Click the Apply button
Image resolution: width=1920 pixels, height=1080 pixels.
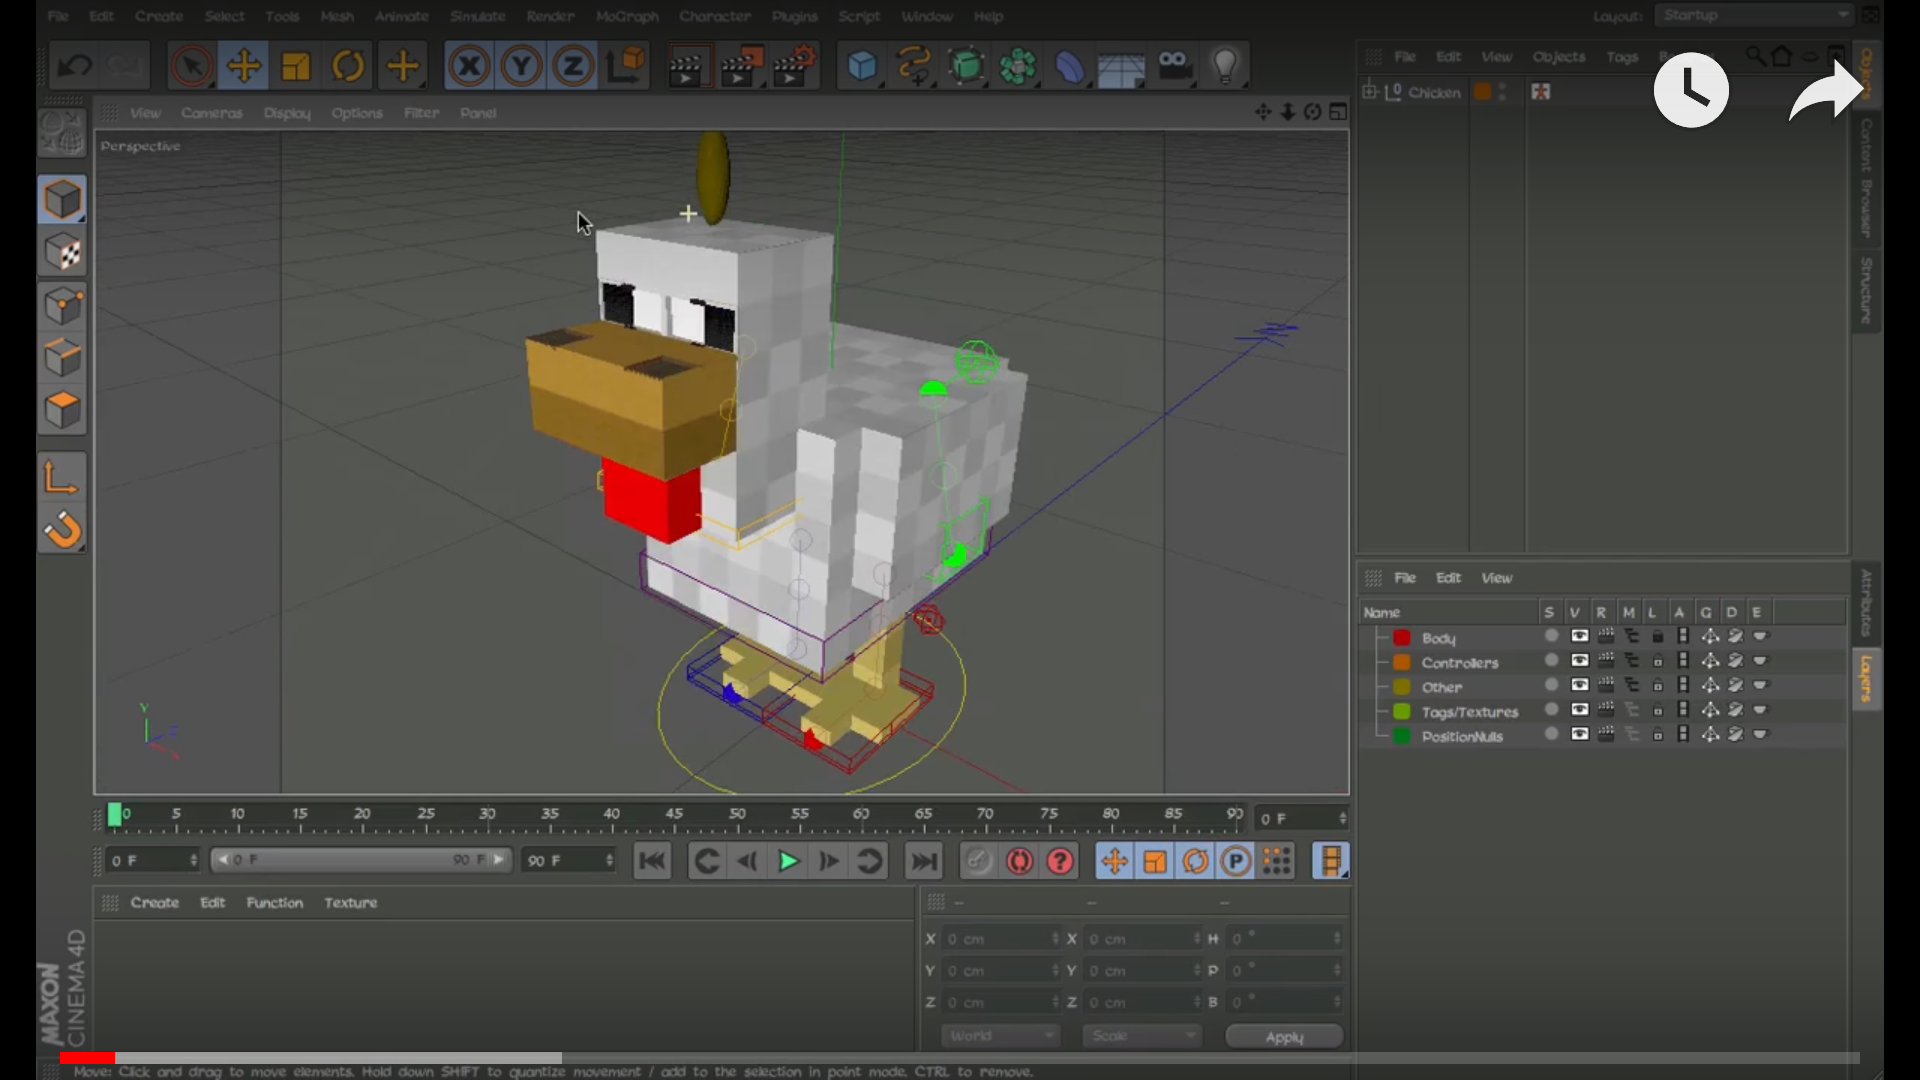(x=1284, y=1037)
